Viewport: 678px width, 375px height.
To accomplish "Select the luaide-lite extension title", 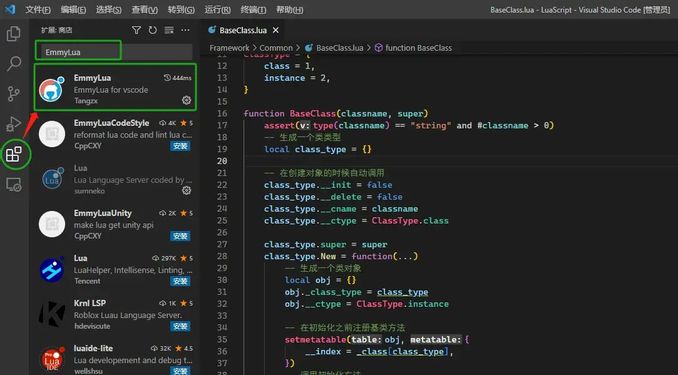I will pyautogui.click(x=93, y=348).
